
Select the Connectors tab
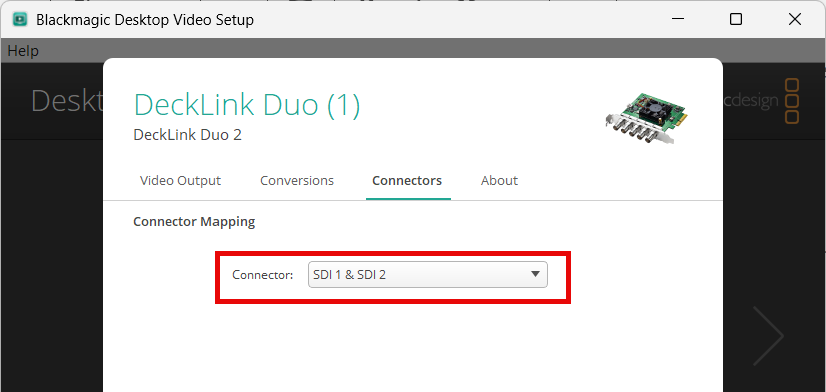coord(407,181)
